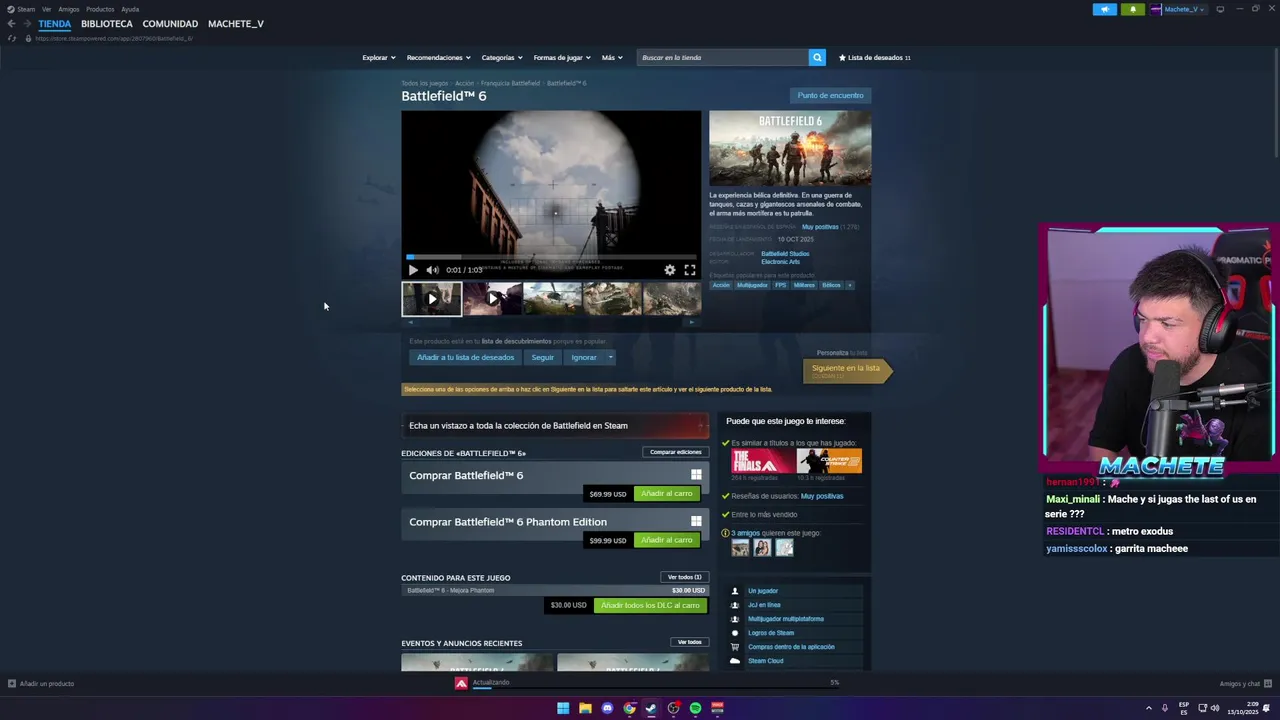The image size is (1280, 720).
Task: Click the Ignorar button
Action: [584, 357]
